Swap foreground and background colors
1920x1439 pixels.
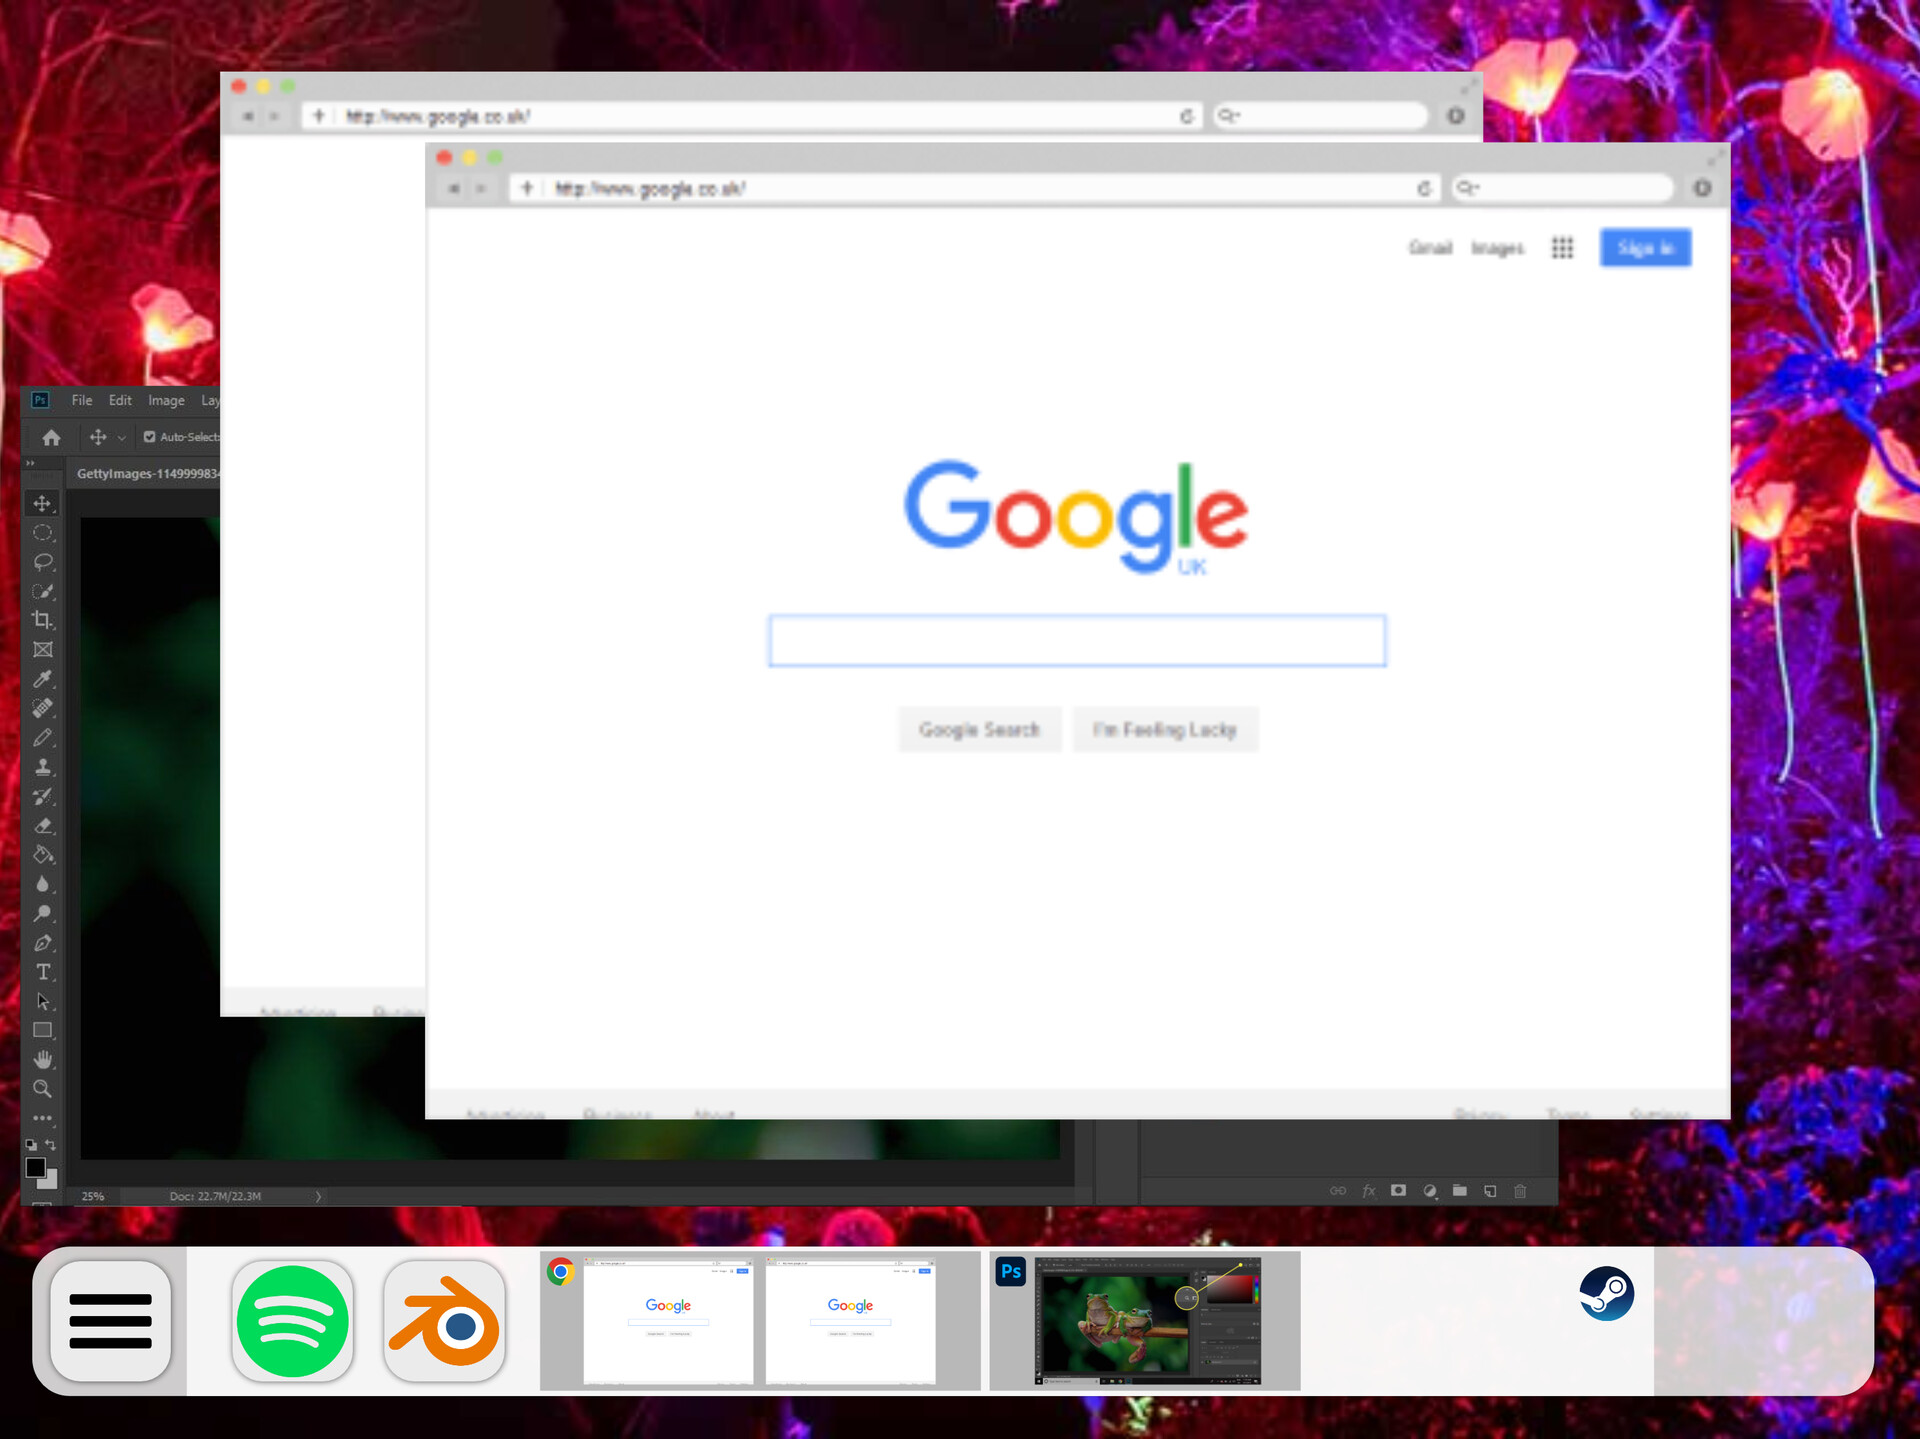pos(50,1145)
